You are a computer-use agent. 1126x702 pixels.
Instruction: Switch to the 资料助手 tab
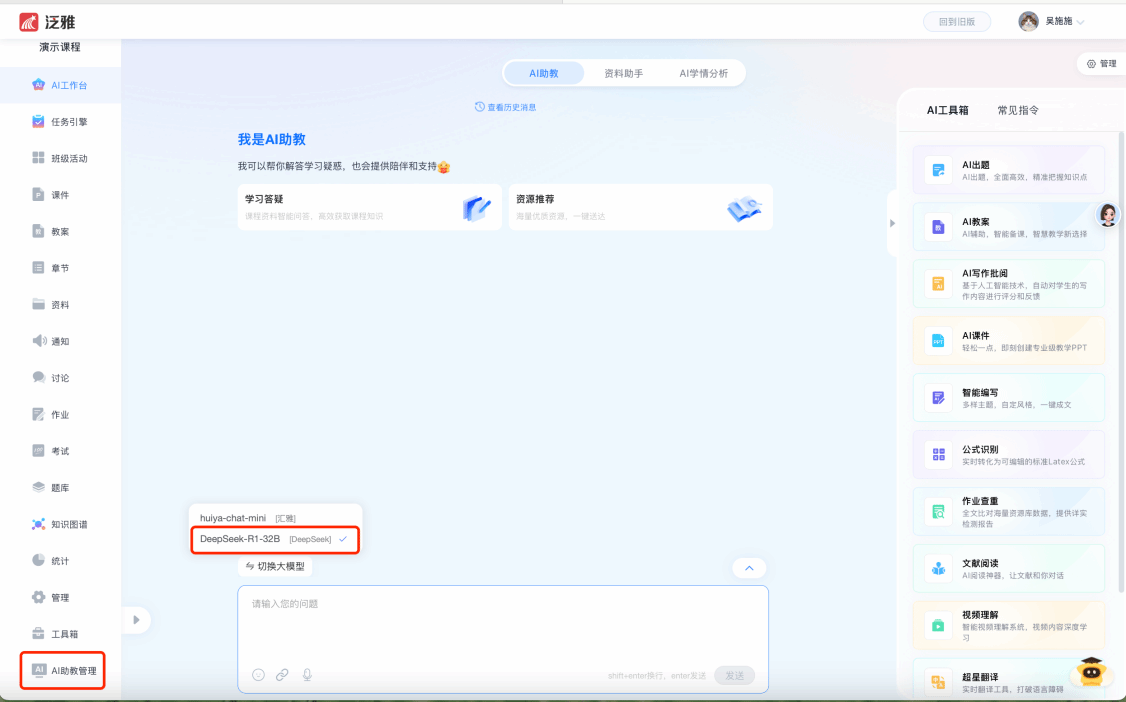pyautogui.click(x=623, y=73)
